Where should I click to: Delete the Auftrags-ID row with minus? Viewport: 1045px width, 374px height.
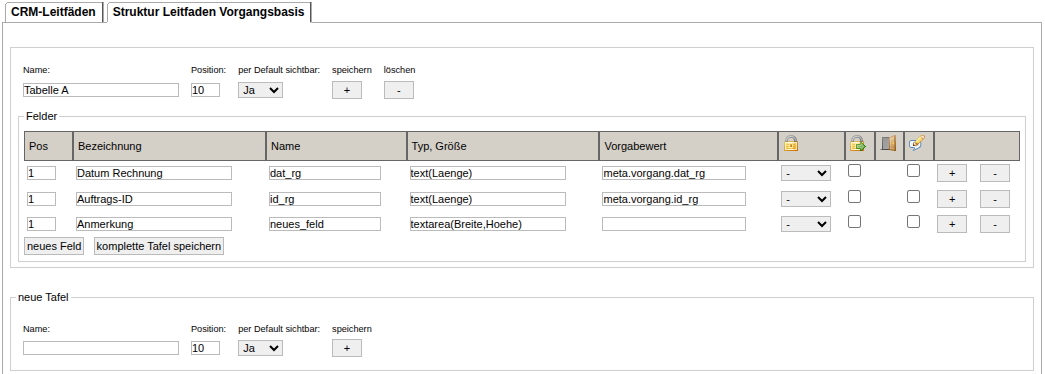pyautogui.click(x=994, y=199)
